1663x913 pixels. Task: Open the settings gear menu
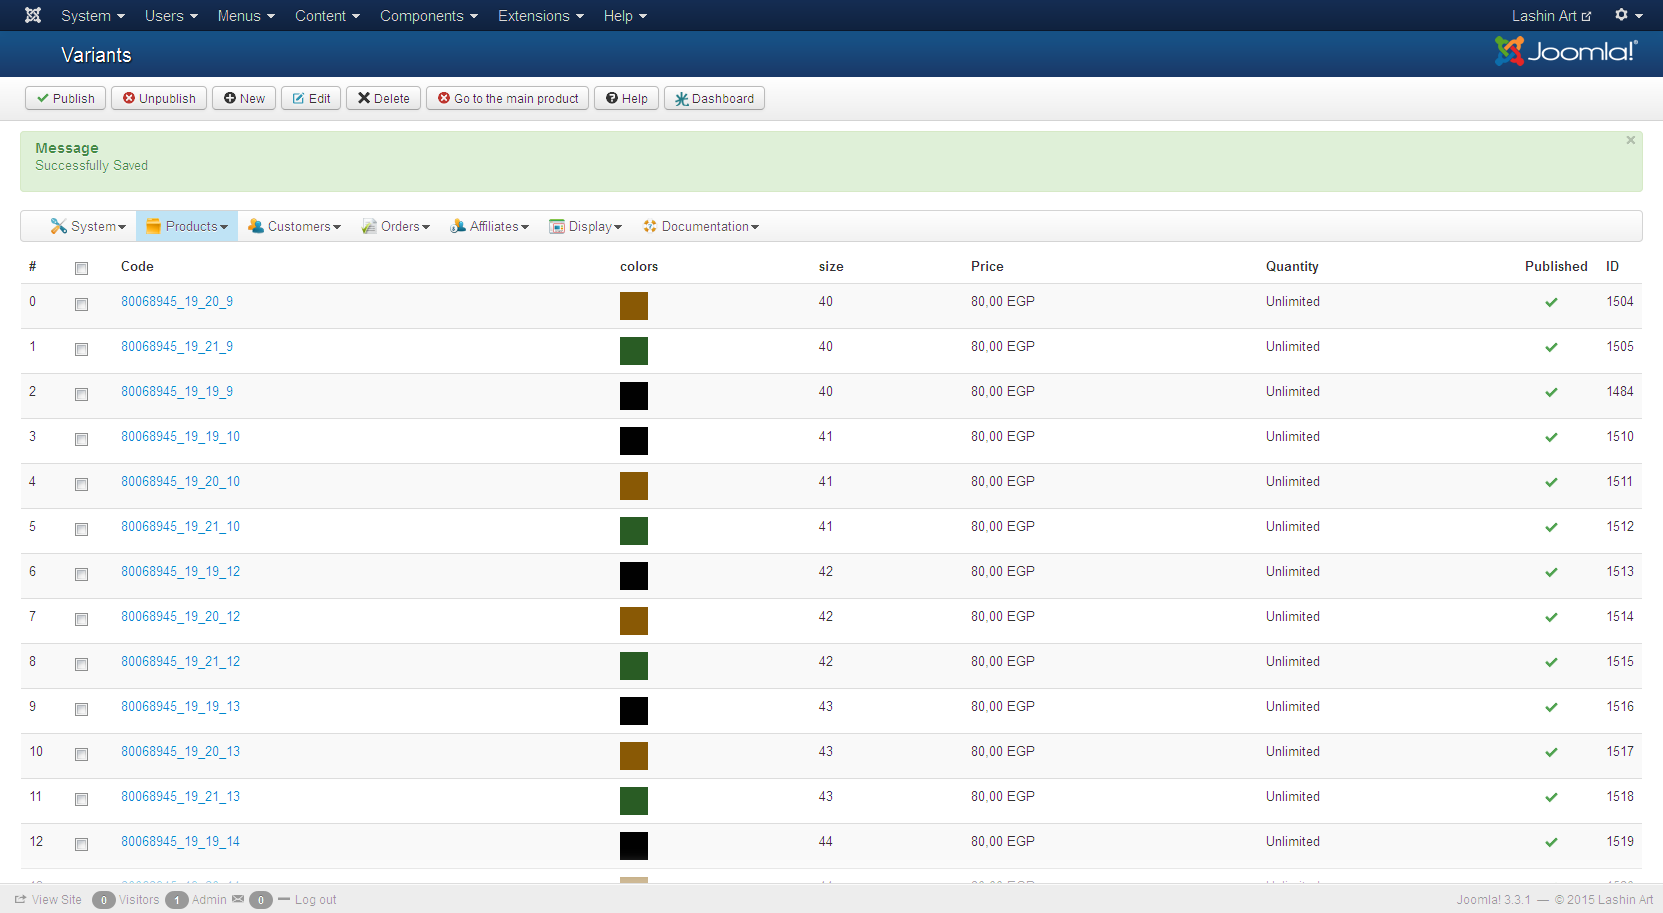pos(1628,15)
